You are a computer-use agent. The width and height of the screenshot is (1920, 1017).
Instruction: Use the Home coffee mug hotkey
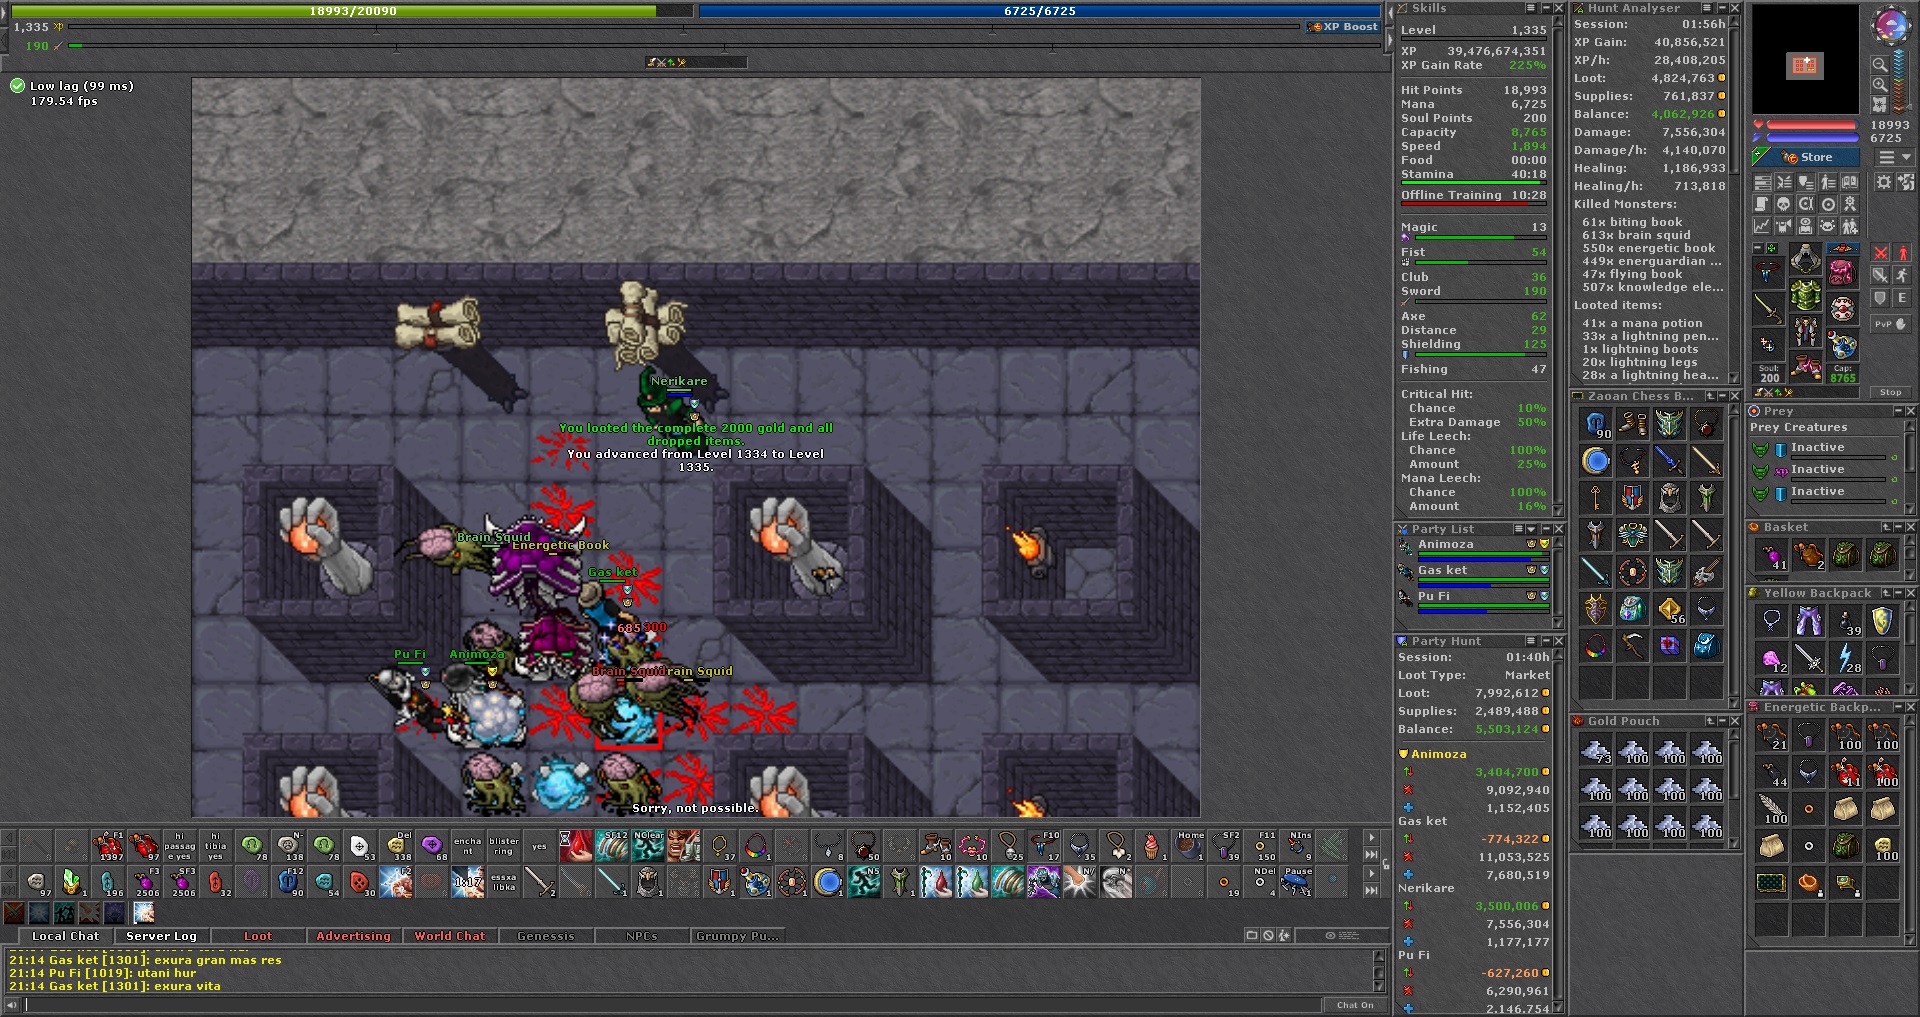point(1190,846)
